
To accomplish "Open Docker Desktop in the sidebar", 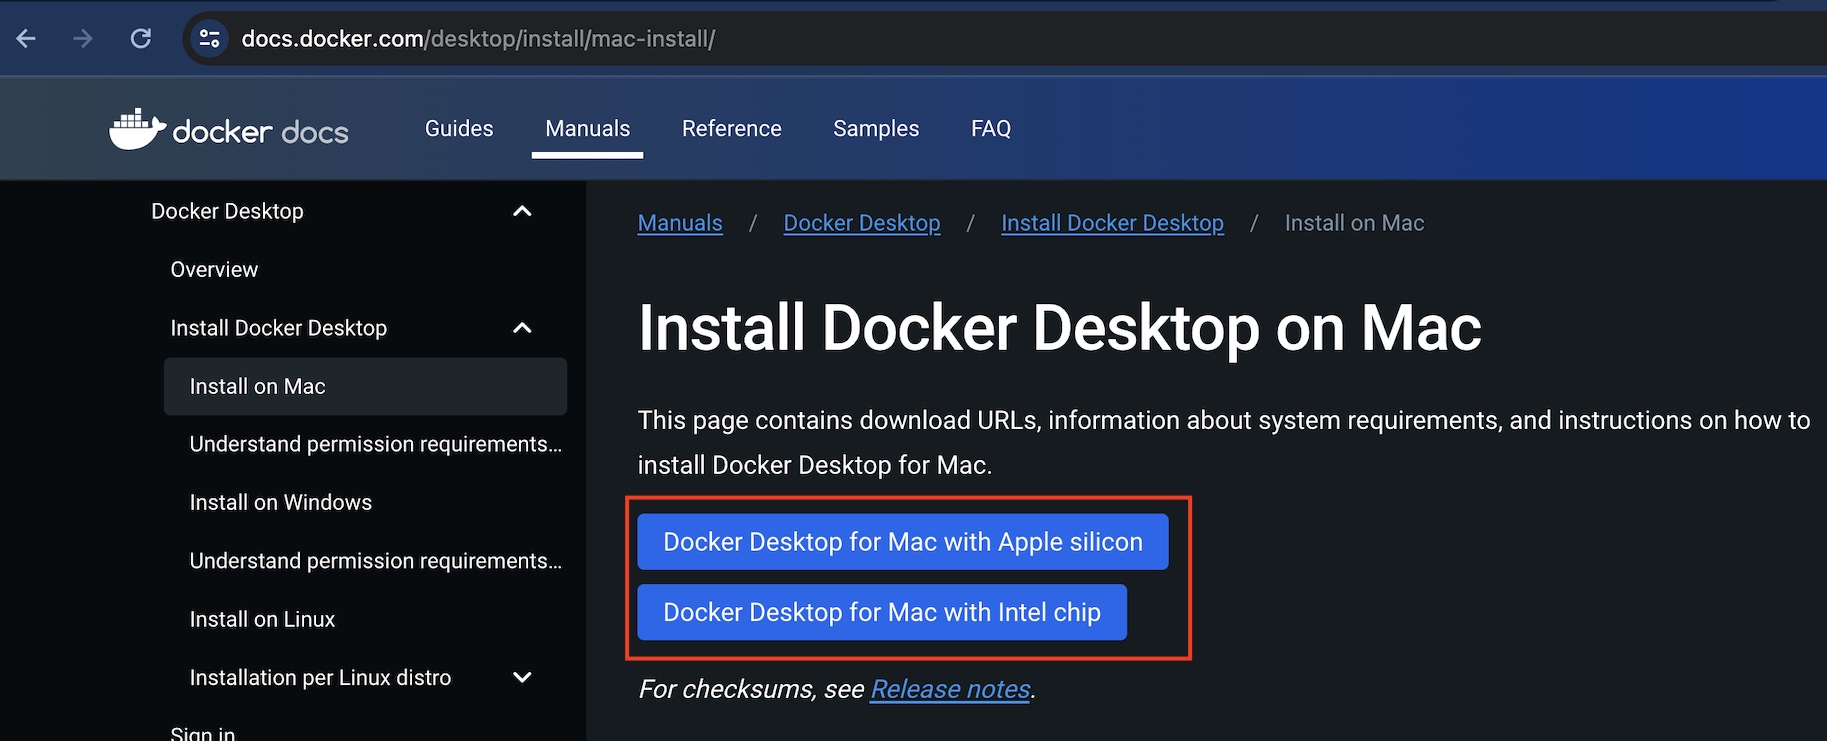I will 227,211.
